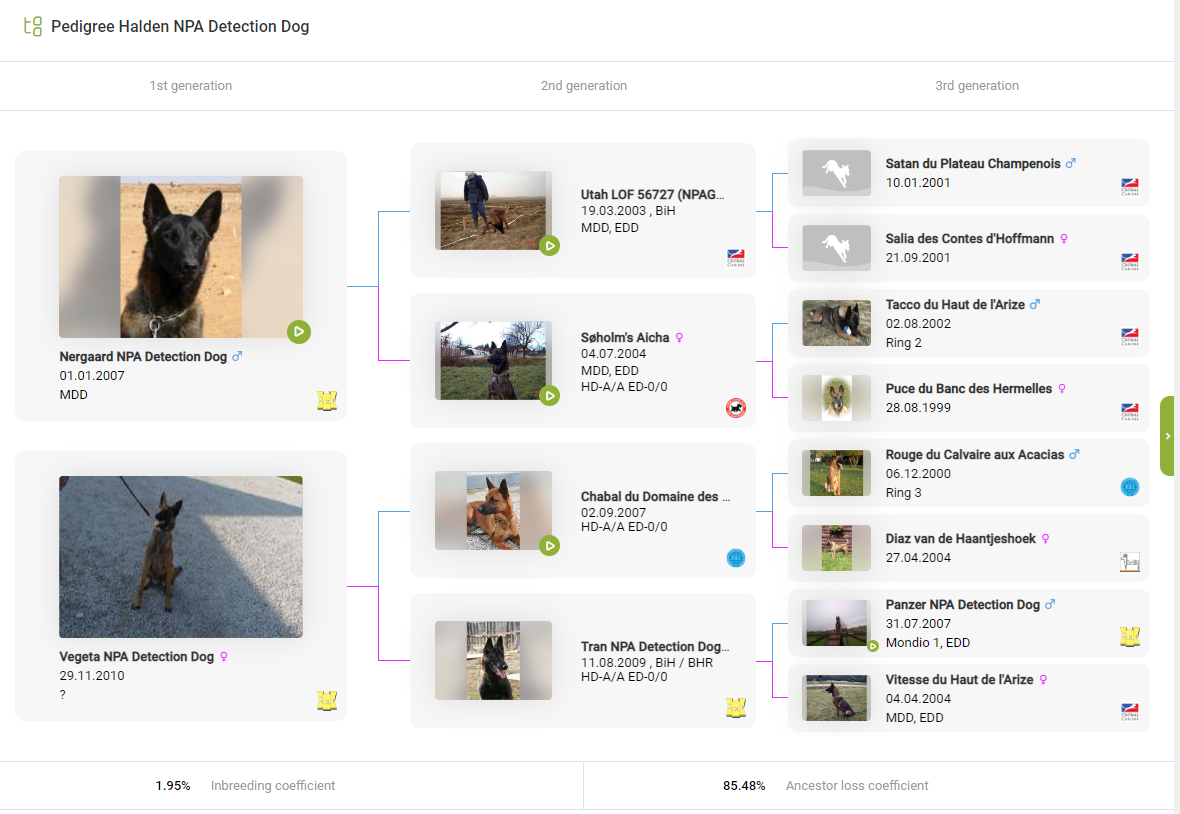Click the pedigree tree logo icon
The width and height of the screenshot is (1180, 814).
pyautogui.click(x=33, y=27)
